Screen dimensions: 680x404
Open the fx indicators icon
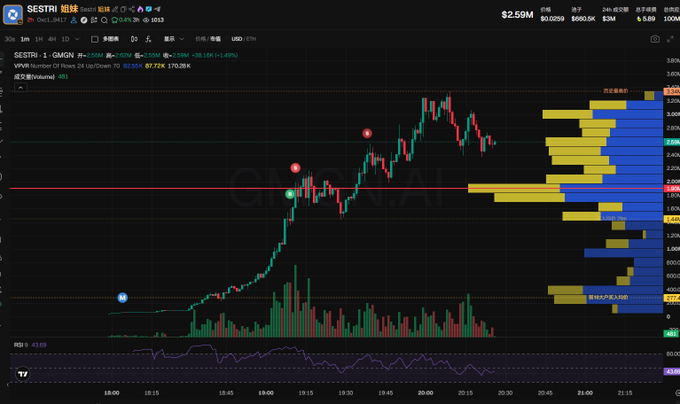coord(148,39)
